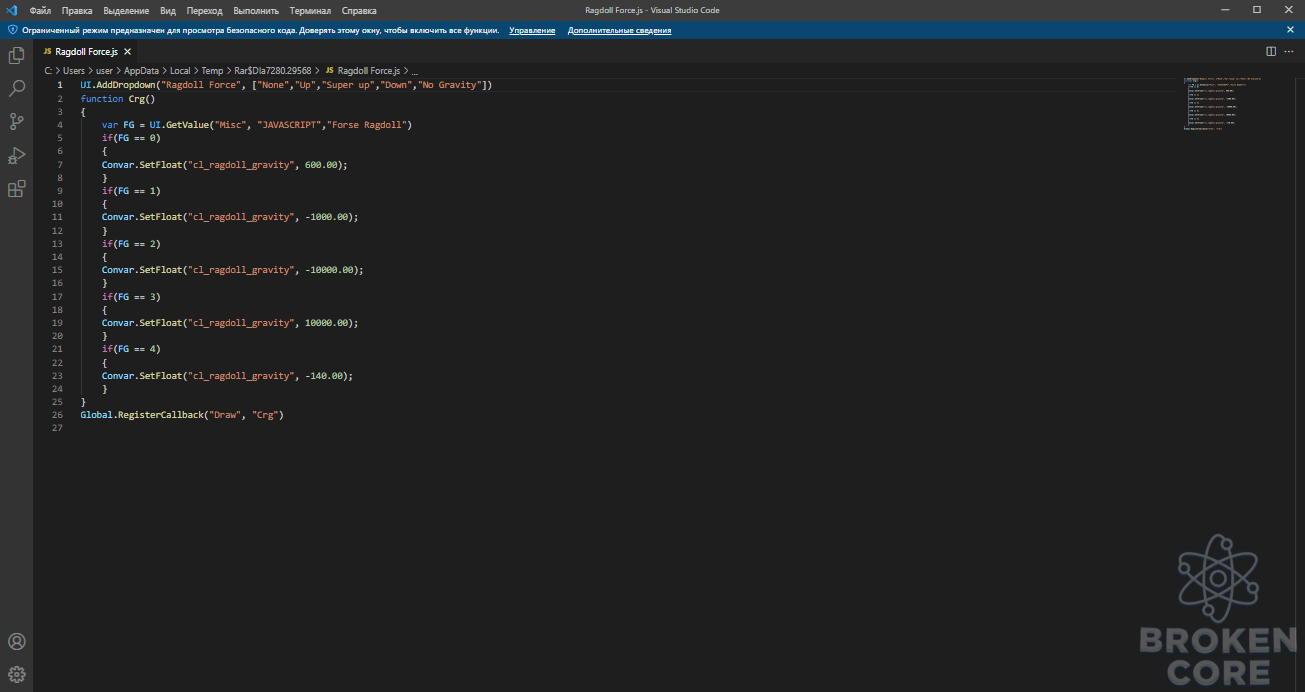The width and height of the screenshot is (1305, 692).
Task: Open the Переход menu
Action: click(204, 10)
